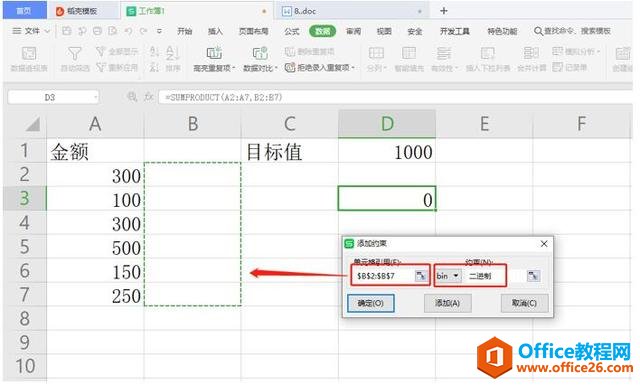Switch to the 开始 ribbon tab
Viewport: 640px width, 385px height.
pos(184,31)
